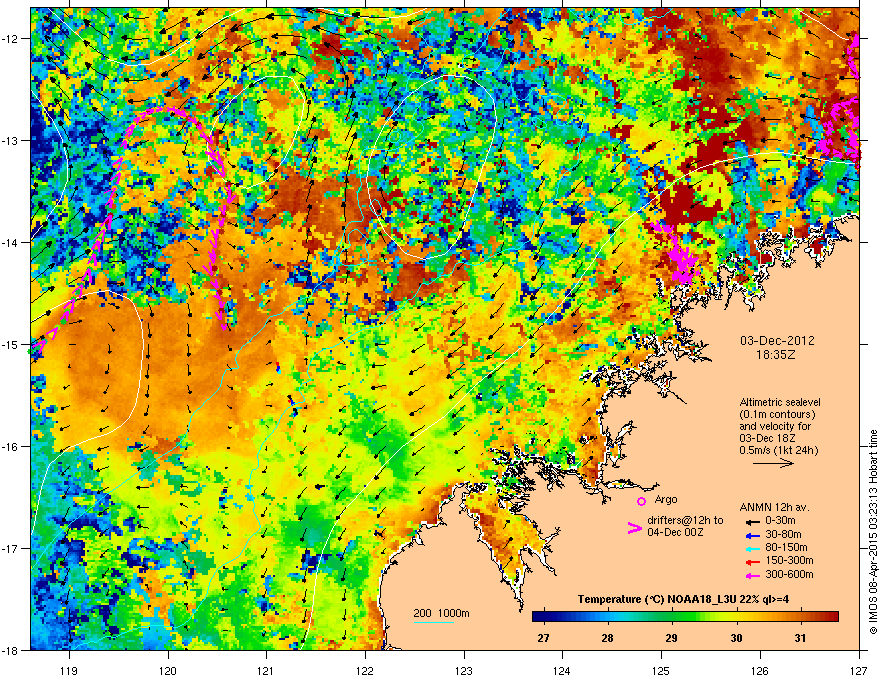Click the '0-30m' depth label
The height and width of the screenshot is (680, 880).
[x=781, y=521]
